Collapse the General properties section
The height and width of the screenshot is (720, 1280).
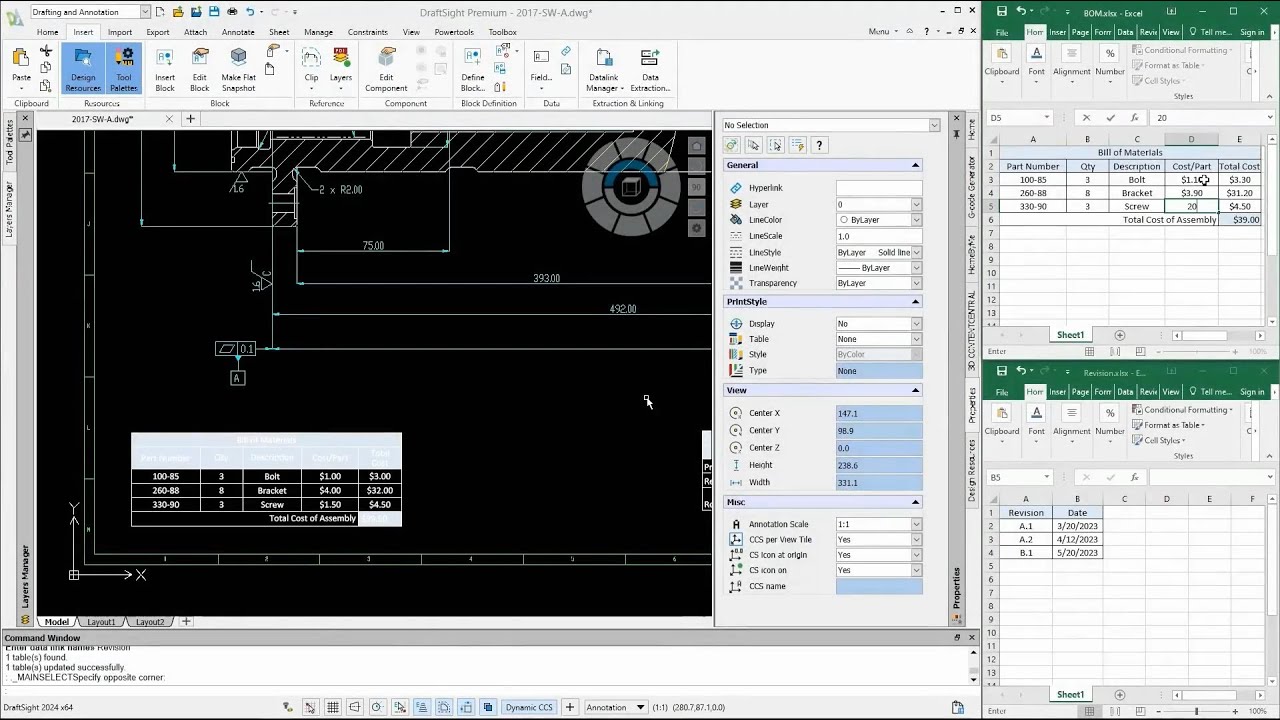pyautogui.click(x=915, y=165)
